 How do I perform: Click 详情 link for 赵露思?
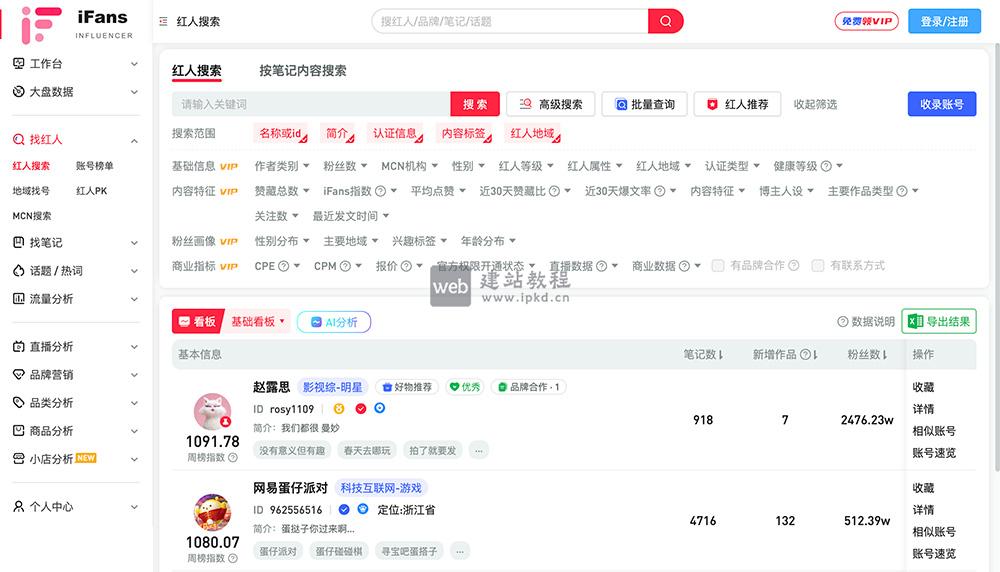coord(923,409)
